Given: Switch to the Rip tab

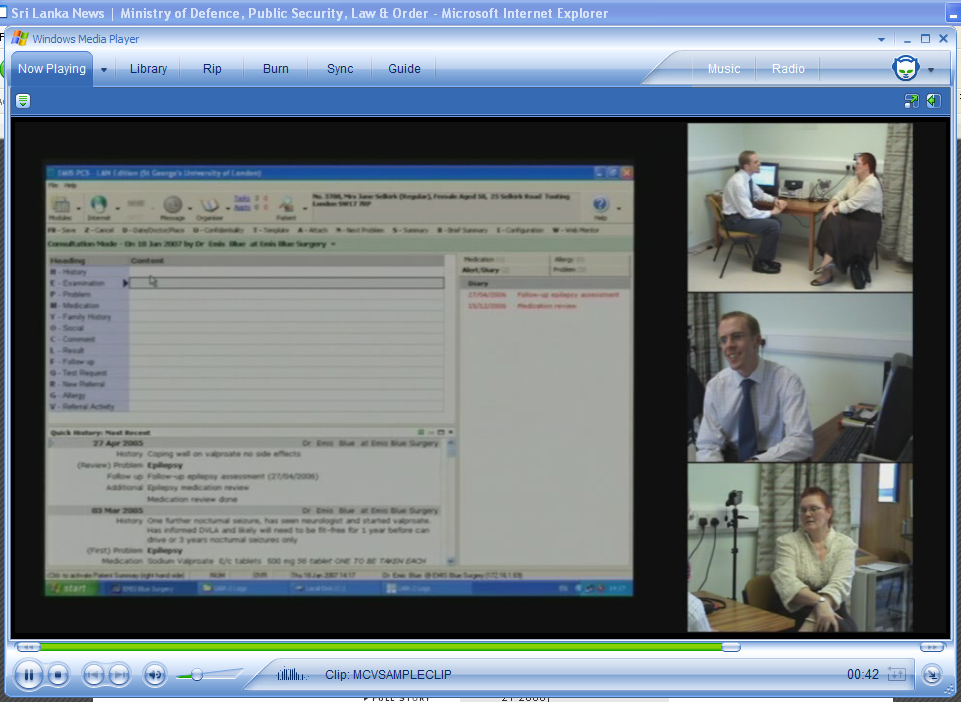Looking at the screenshot, I should tap(212, 69).
